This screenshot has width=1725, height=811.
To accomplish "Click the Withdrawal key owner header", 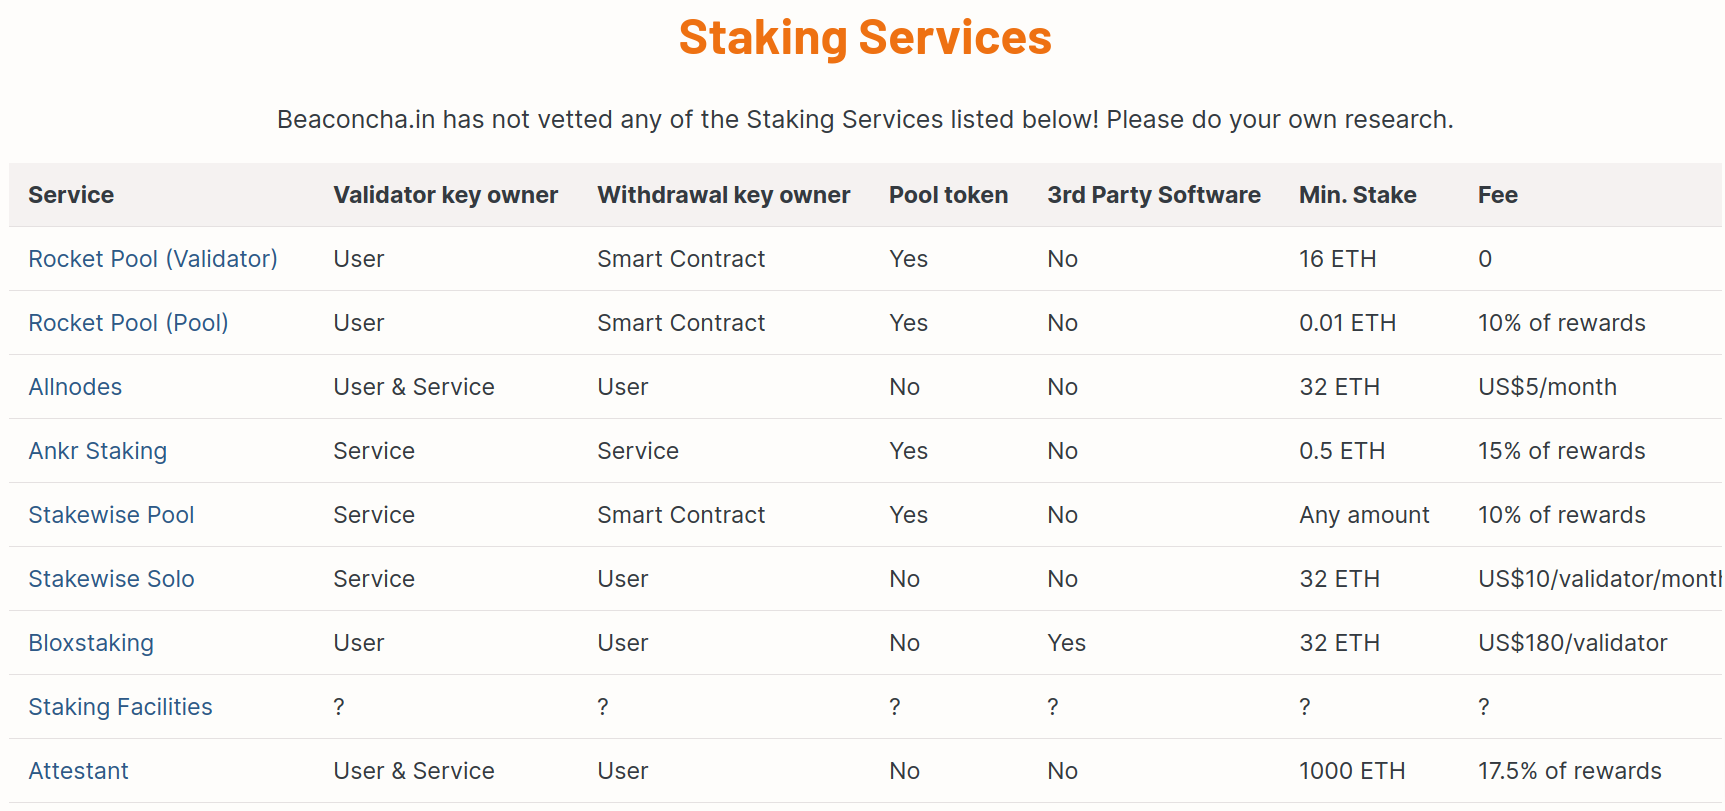I will tap(723, 195).
